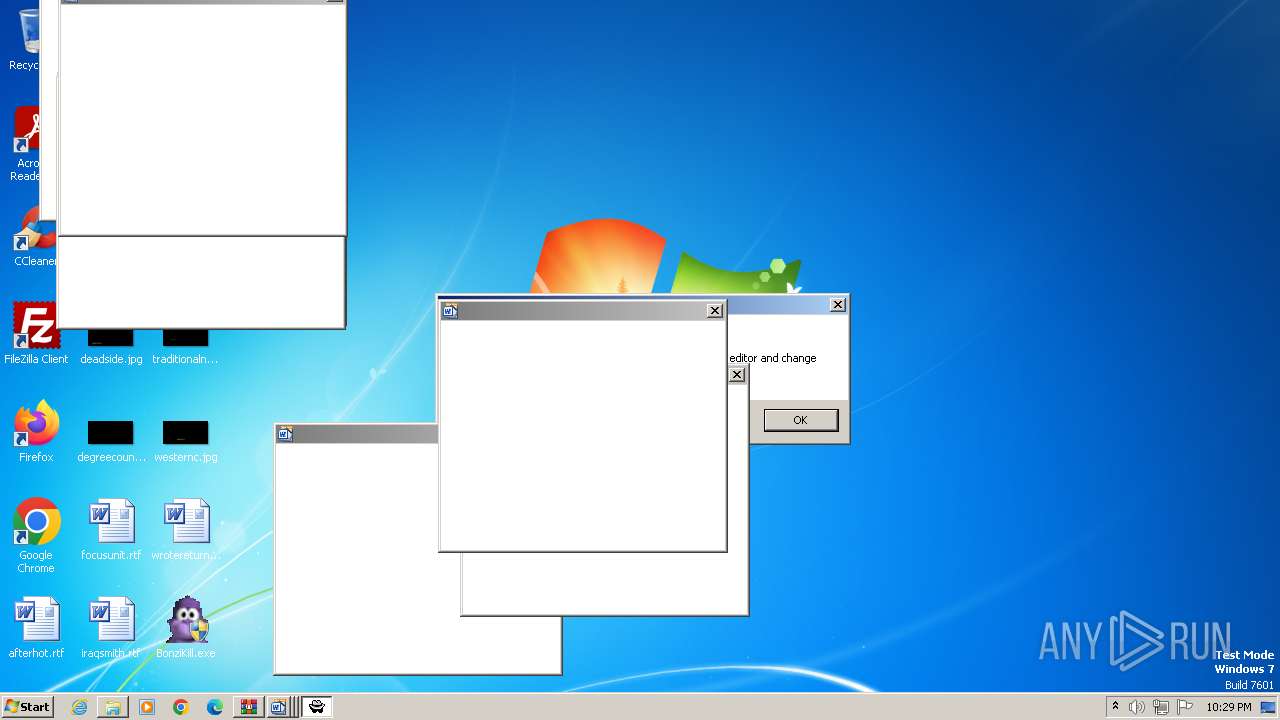Select the deadside.jpg file

(111, 345)
